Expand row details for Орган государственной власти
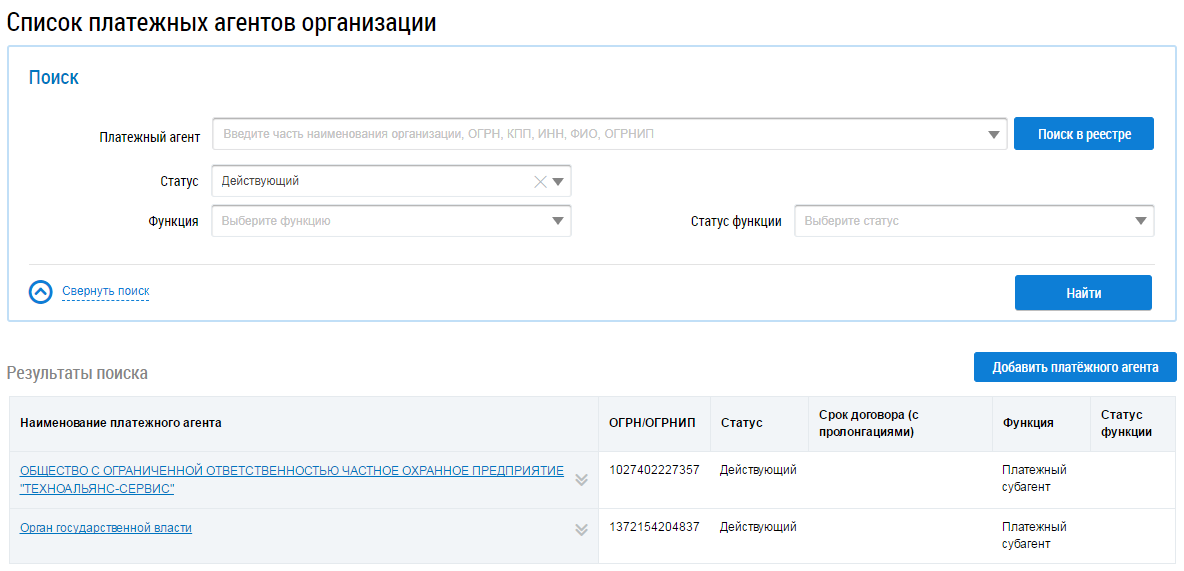This screenshot has width=1184, height=571. (x=581, y=529)
